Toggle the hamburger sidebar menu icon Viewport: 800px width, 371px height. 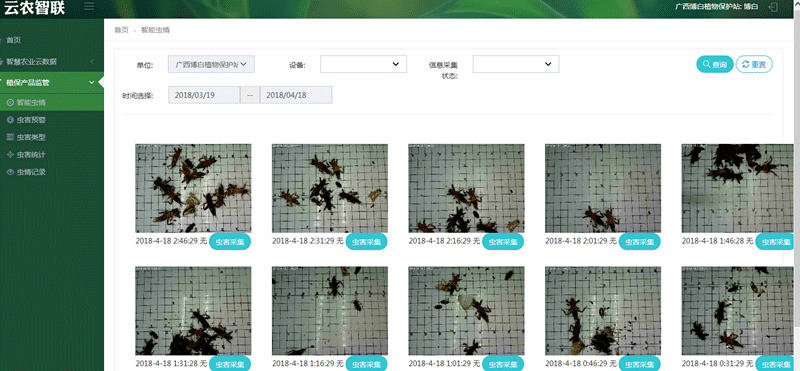89,7
